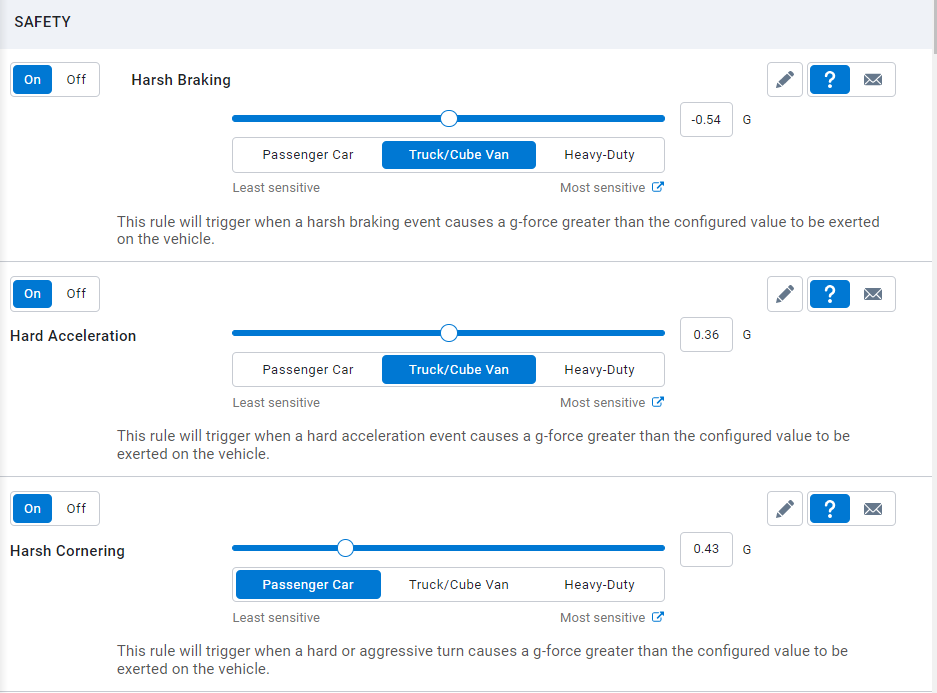Click the edit pencil for Hard Acceleration
The height and width of the screenshot is (693, 937).
point(785,293)
